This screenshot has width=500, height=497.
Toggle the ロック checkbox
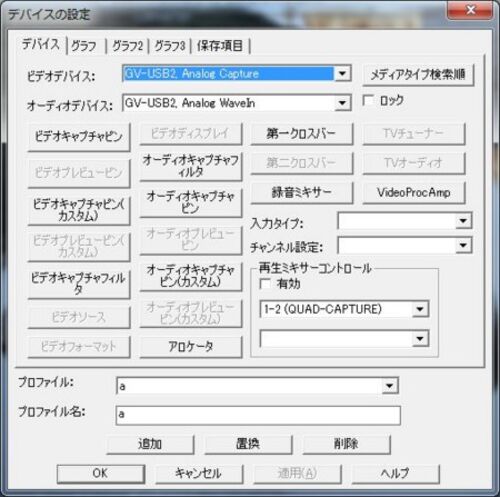click(x=368, y=100)
